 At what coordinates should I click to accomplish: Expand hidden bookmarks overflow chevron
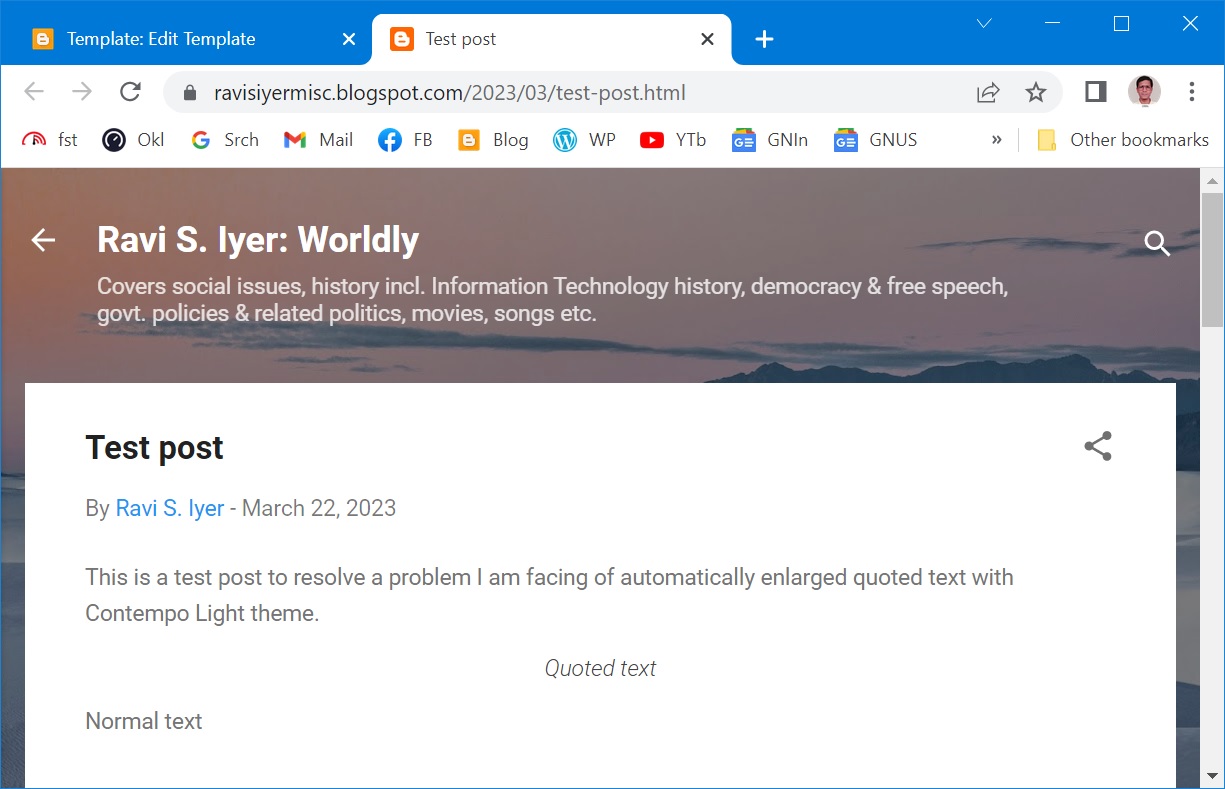(x=996, y=140)
